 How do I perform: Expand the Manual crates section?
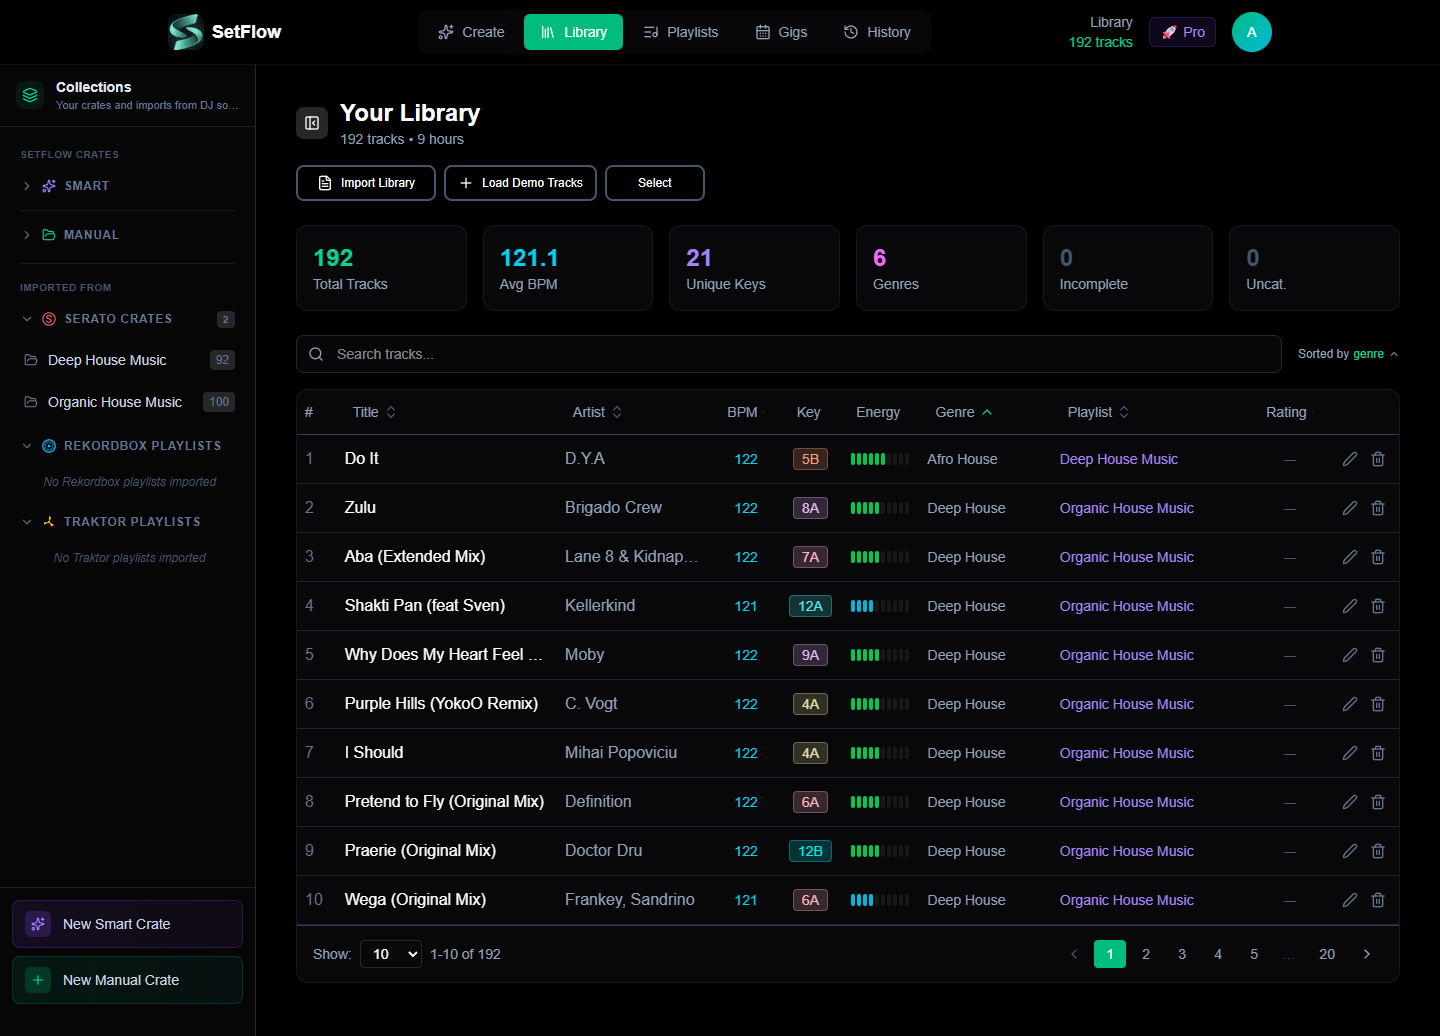point(27,235)
